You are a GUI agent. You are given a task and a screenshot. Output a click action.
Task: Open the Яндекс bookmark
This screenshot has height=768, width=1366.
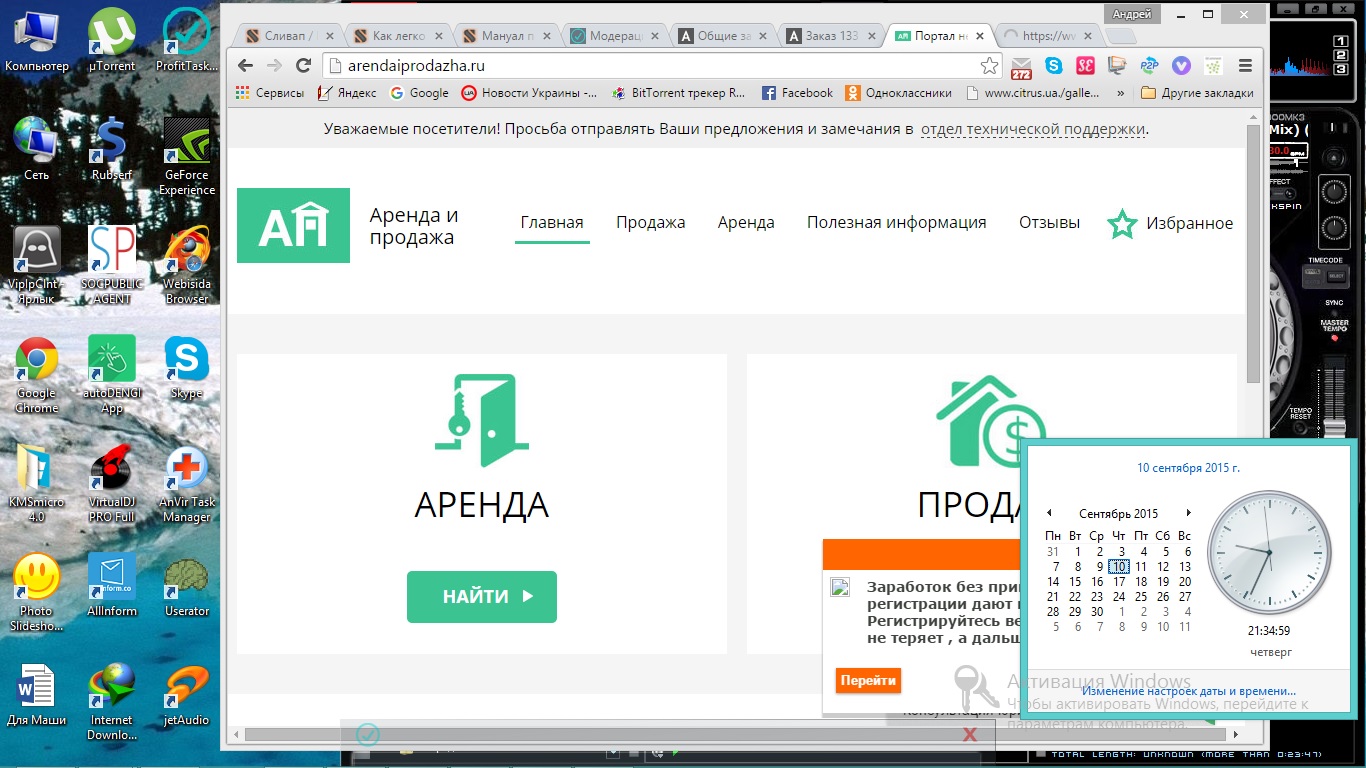(346, 93)
